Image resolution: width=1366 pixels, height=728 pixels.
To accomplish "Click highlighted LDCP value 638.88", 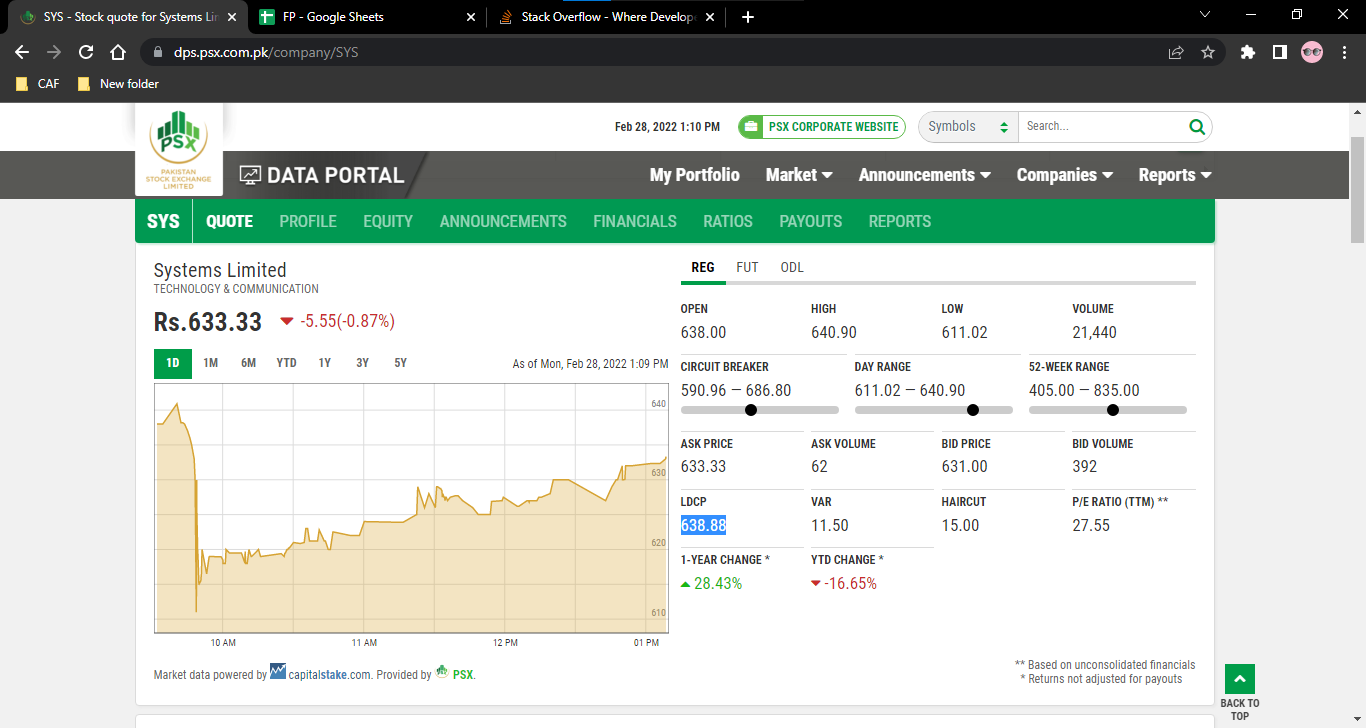I will click(703, 525).
